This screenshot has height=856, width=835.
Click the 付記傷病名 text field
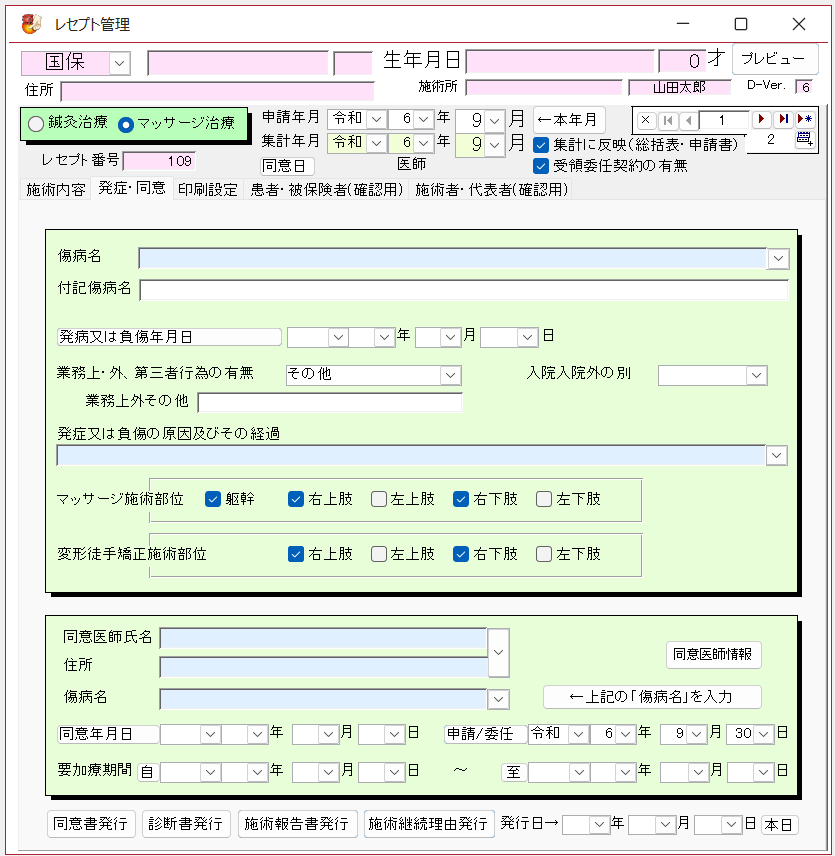click(x=463, y=290)
